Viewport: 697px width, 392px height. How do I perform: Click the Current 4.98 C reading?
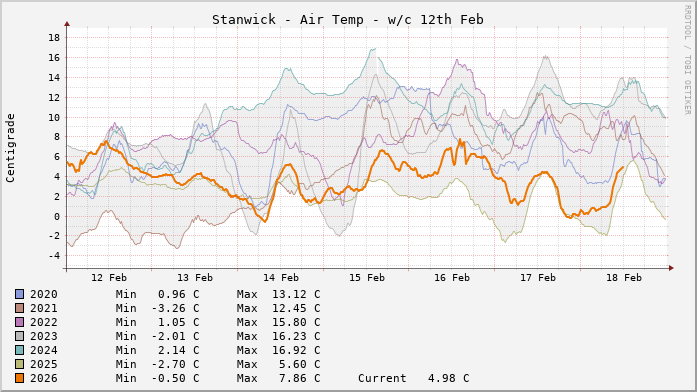click(413, 378)
